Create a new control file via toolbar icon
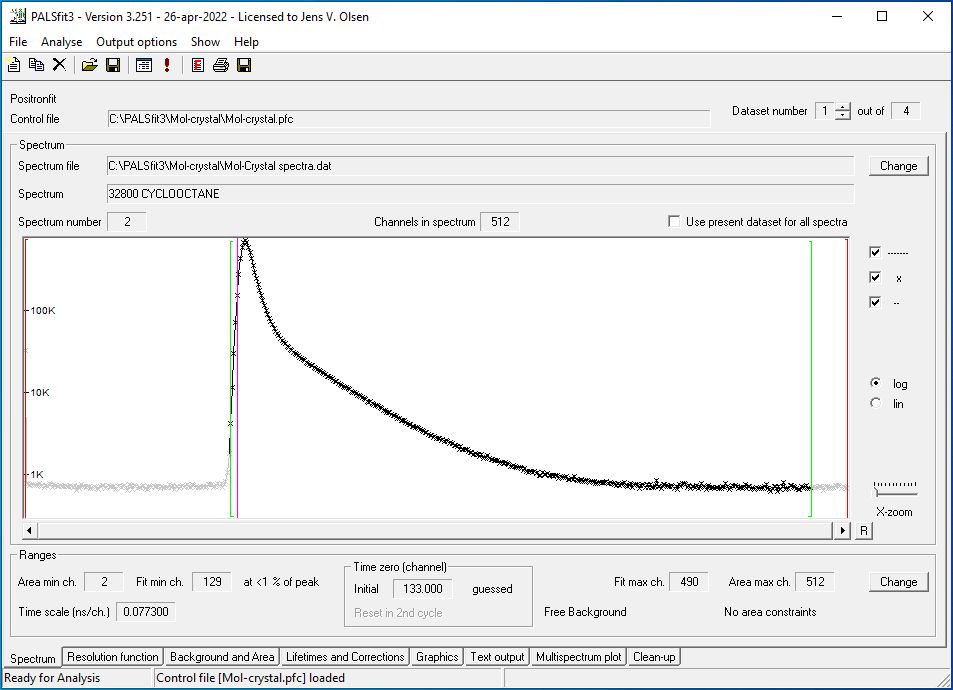953x690 pixels. point(13,64)
